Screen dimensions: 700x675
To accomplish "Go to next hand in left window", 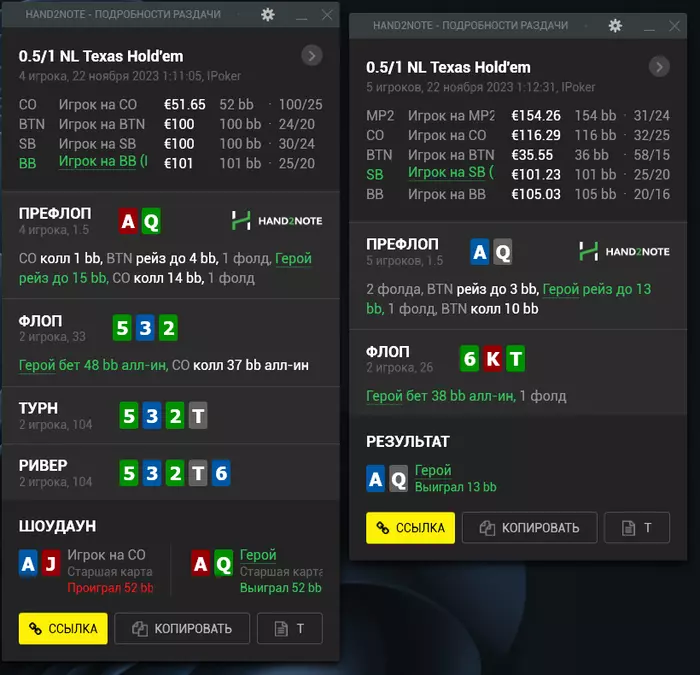I will pos(312,56).
